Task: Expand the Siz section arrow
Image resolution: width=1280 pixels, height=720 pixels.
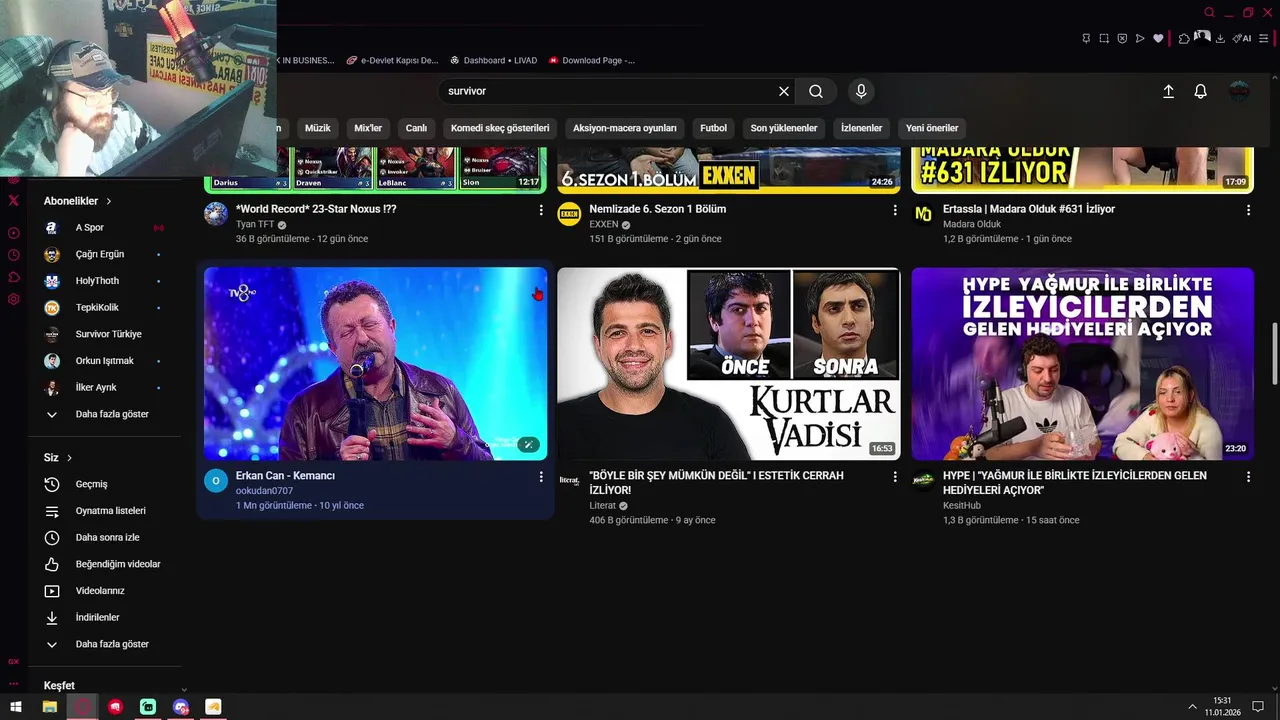Action: click(x=69, y=458)
